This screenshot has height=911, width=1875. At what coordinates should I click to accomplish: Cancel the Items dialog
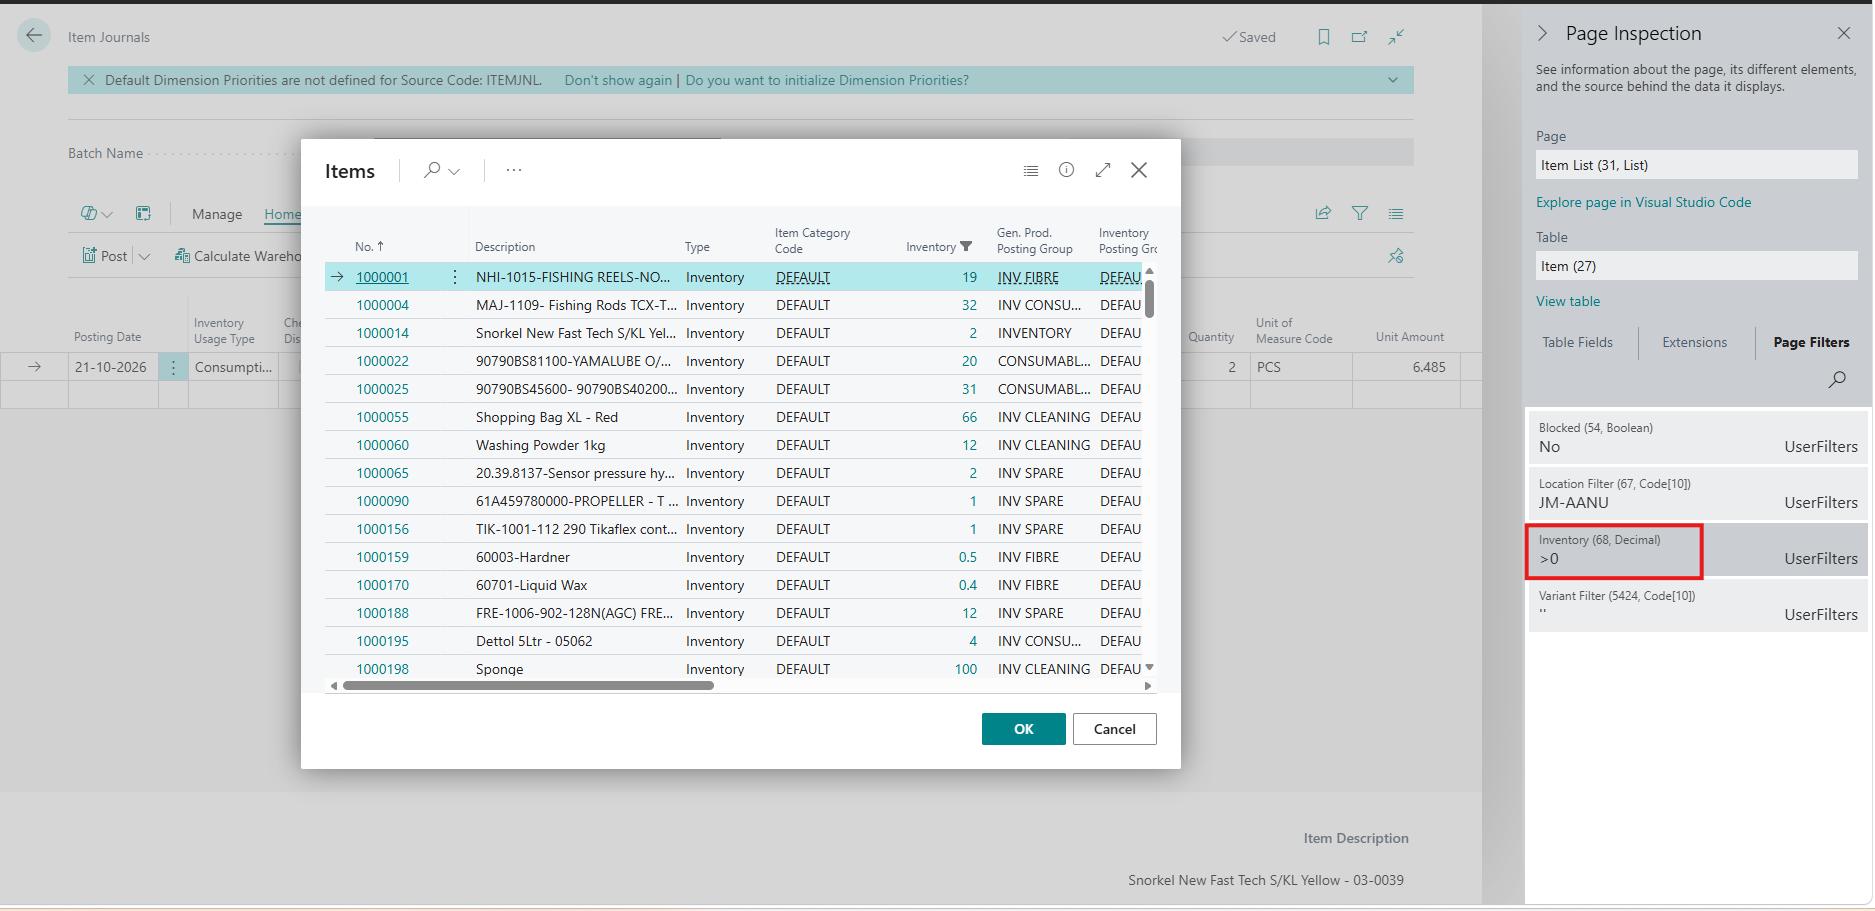(1115, 729)
